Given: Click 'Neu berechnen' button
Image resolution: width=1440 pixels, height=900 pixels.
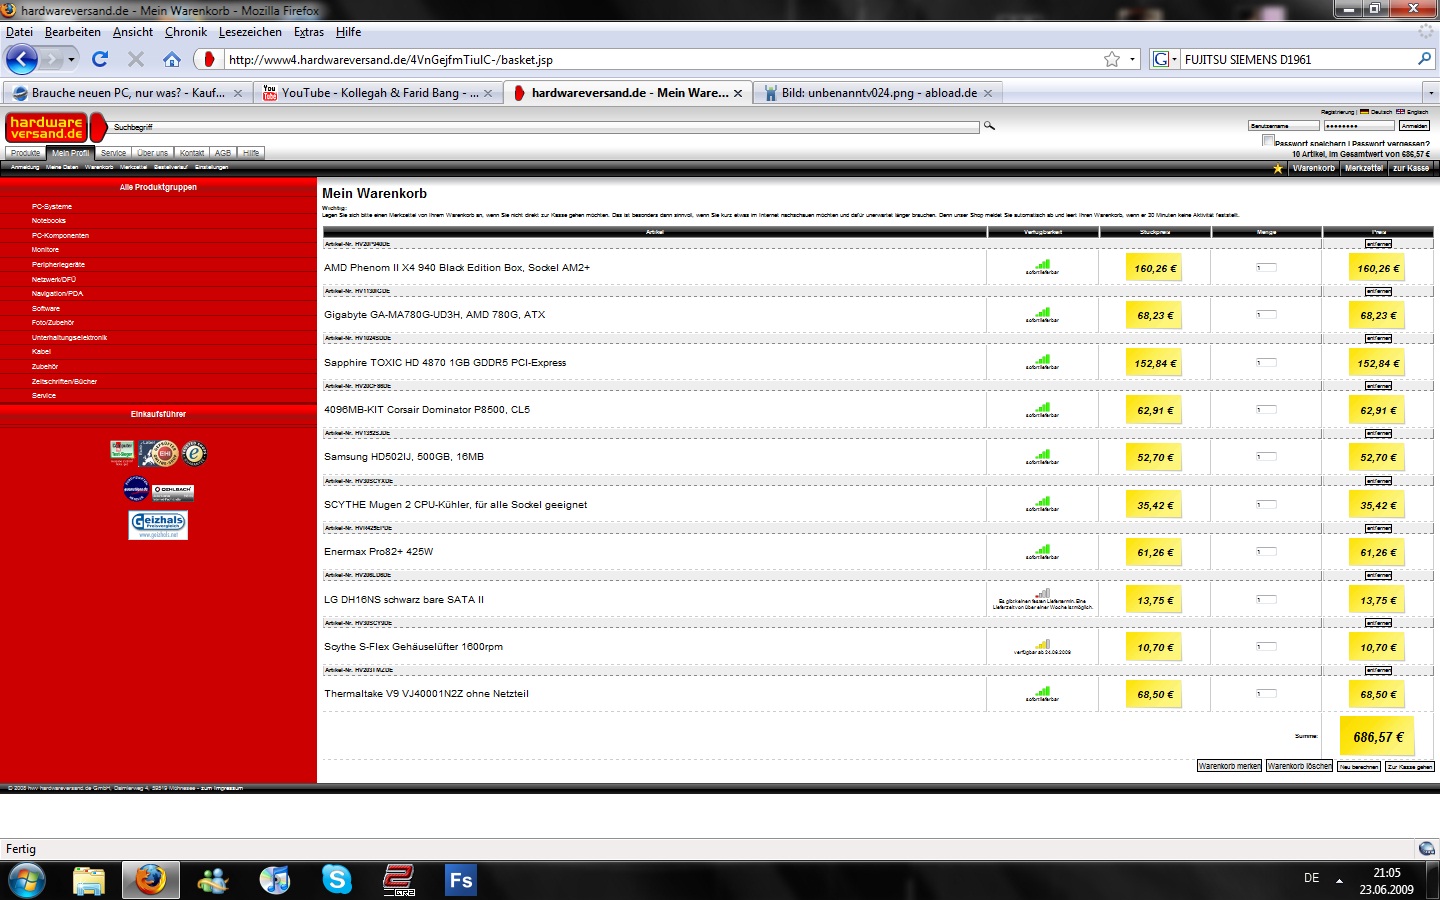Looking at the screenshot, I should coord(1359,766).
